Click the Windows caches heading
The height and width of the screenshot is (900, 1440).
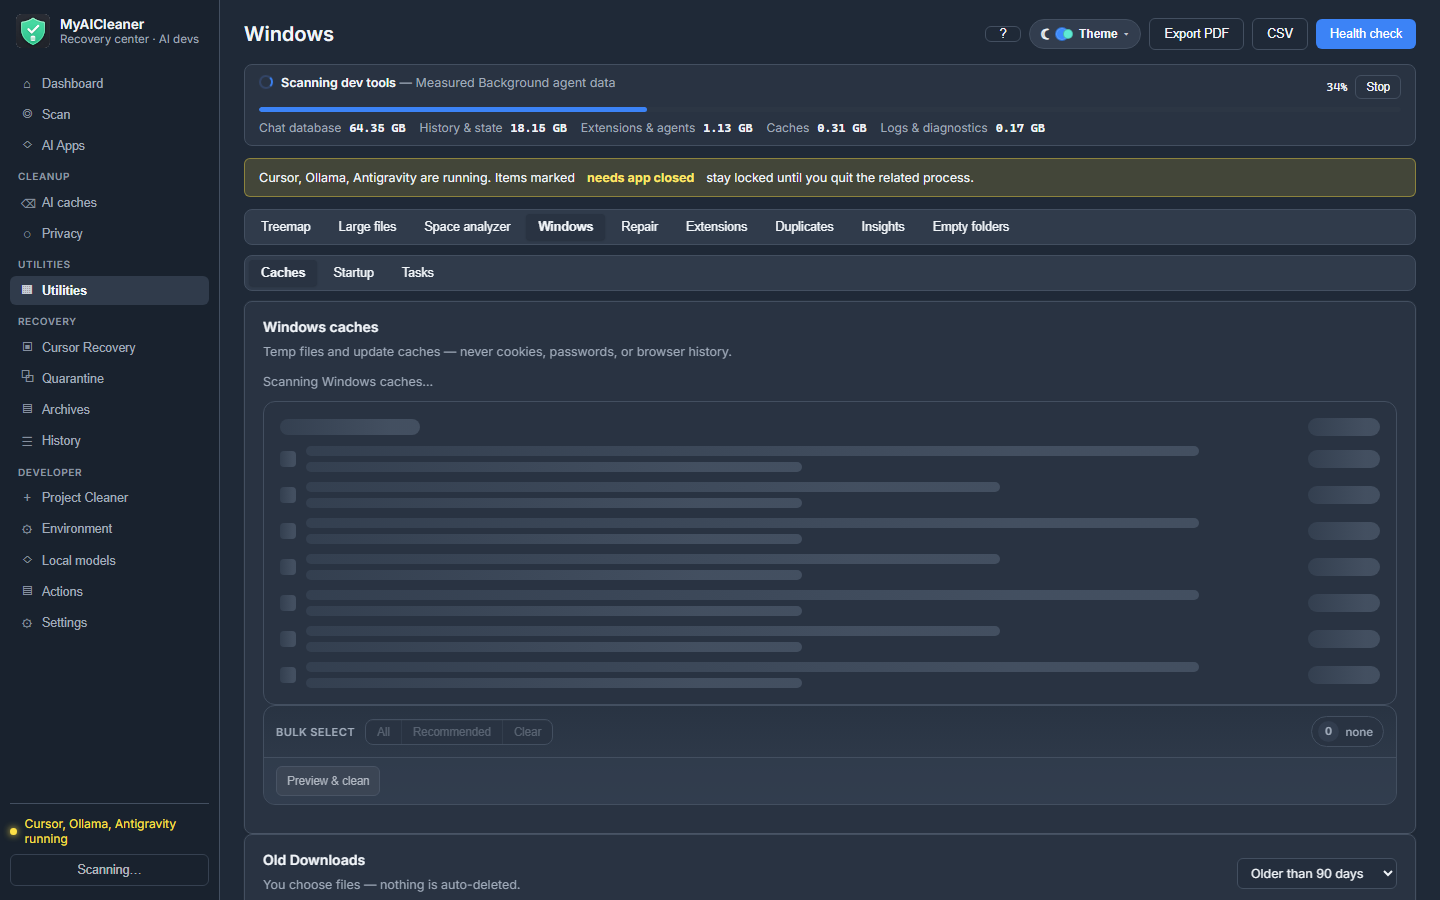(320, 327)
